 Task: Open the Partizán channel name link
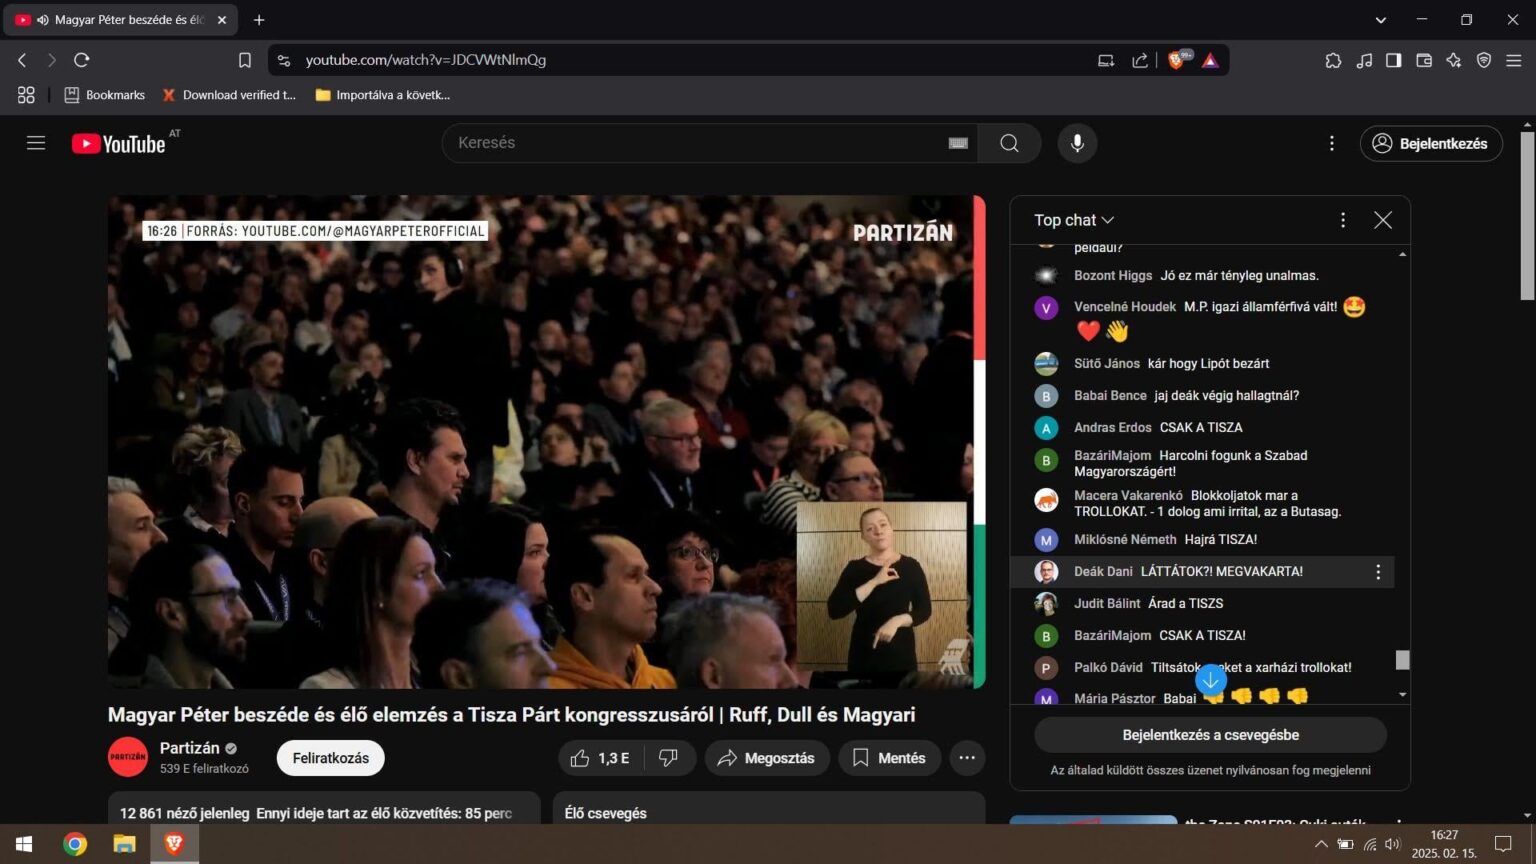click(x=190, y=748)
